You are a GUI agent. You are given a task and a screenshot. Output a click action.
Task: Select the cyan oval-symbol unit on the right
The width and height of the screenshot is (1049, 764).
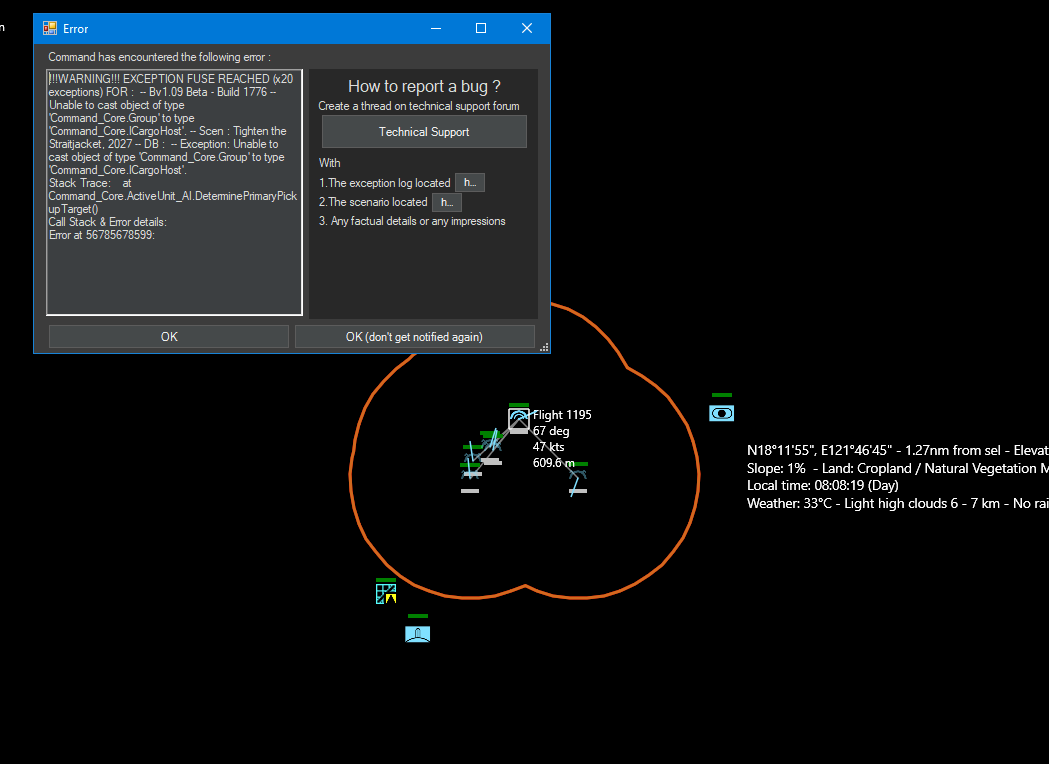(x=721, y=413)
